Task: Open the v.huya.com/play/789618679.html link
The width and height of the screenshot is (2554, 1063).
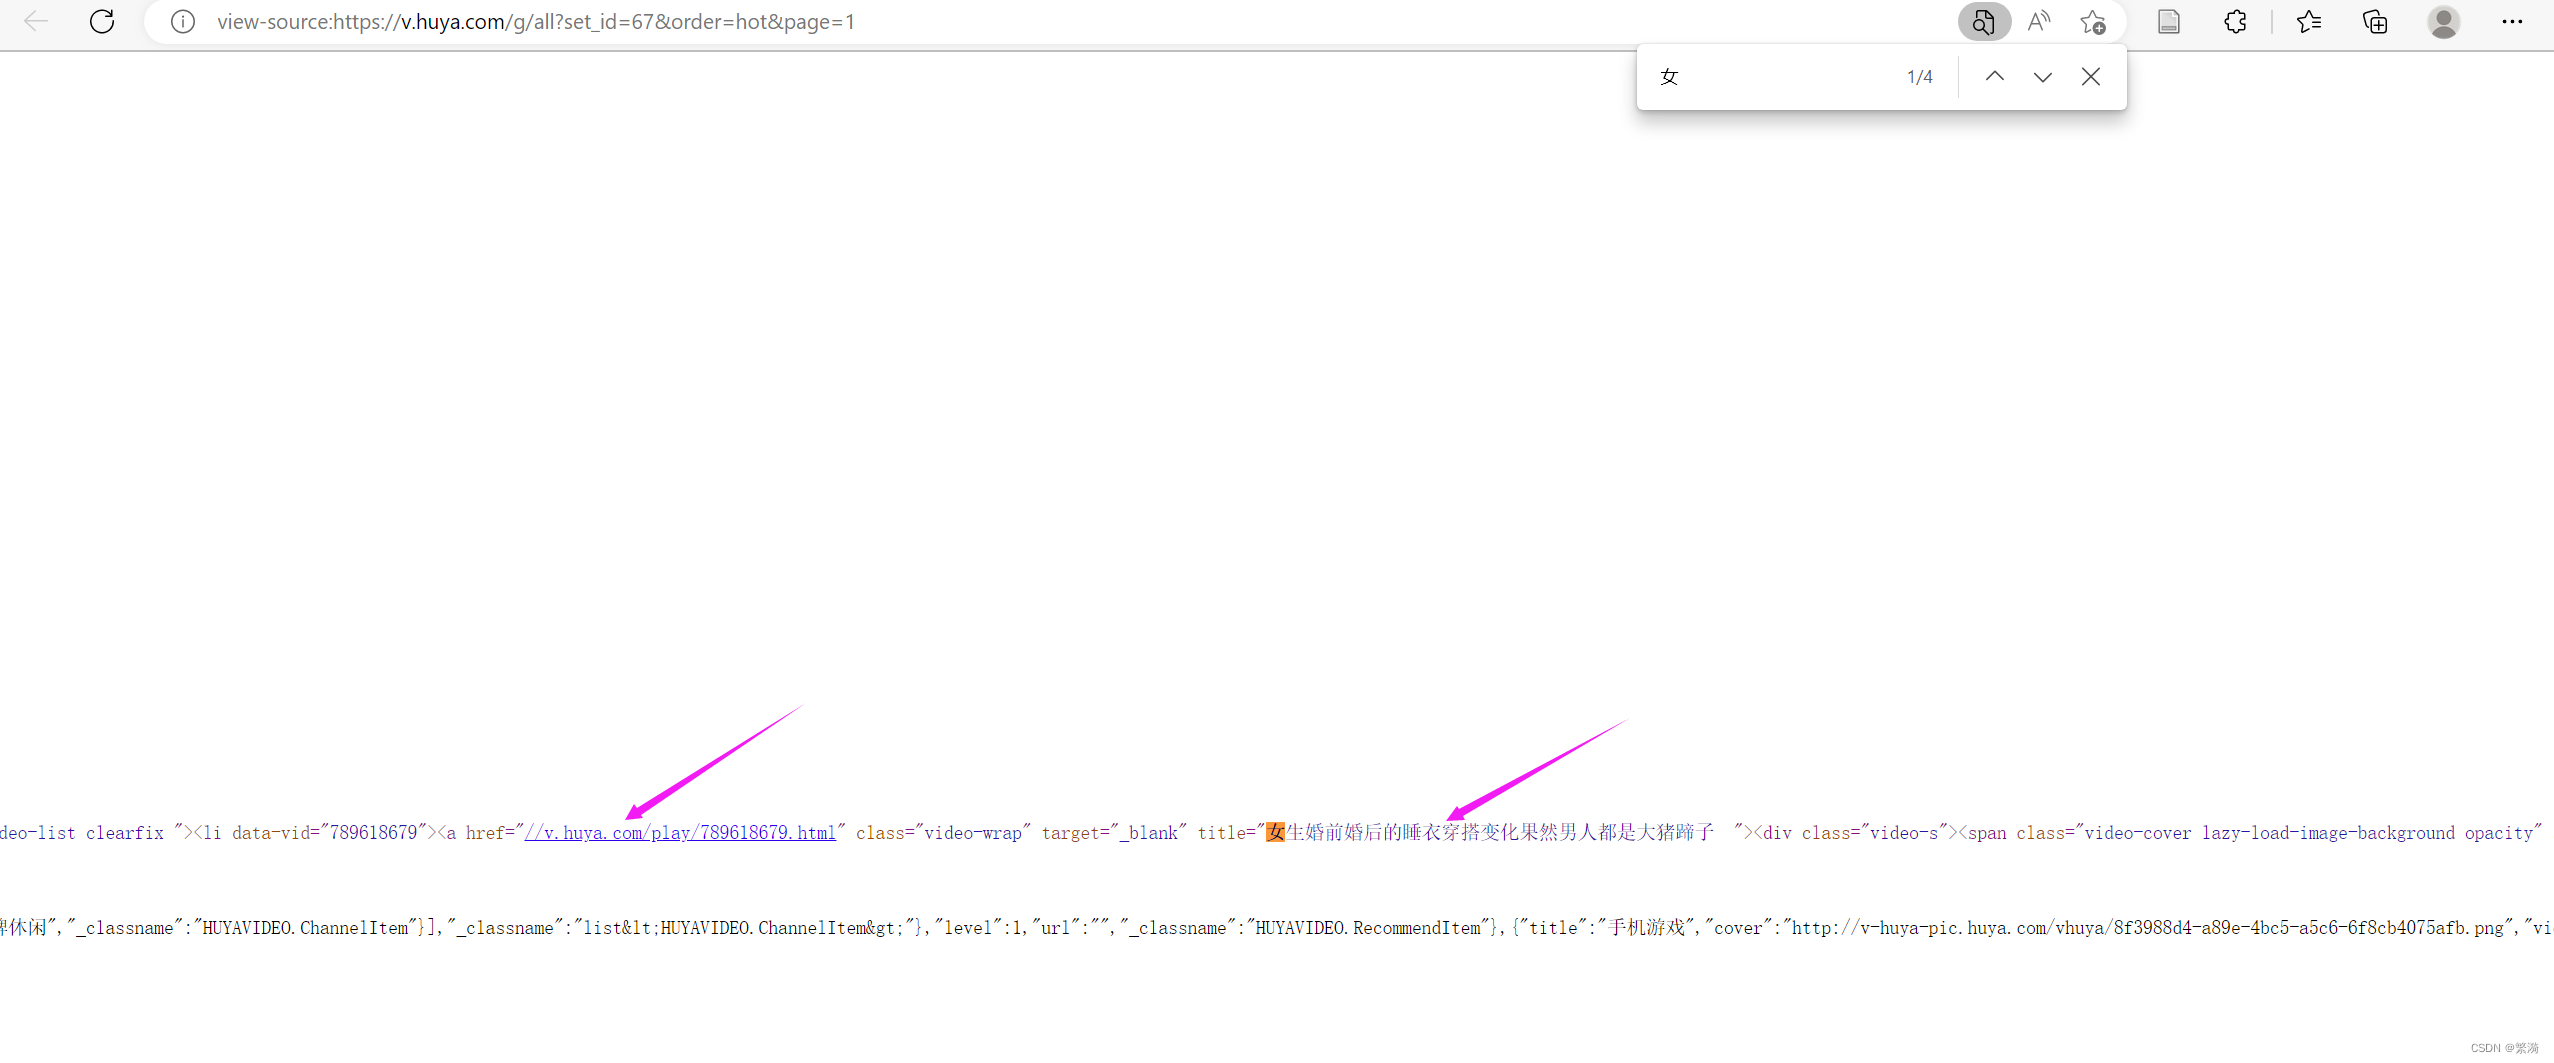Action: pyautogui.click(x=680, y=833)
